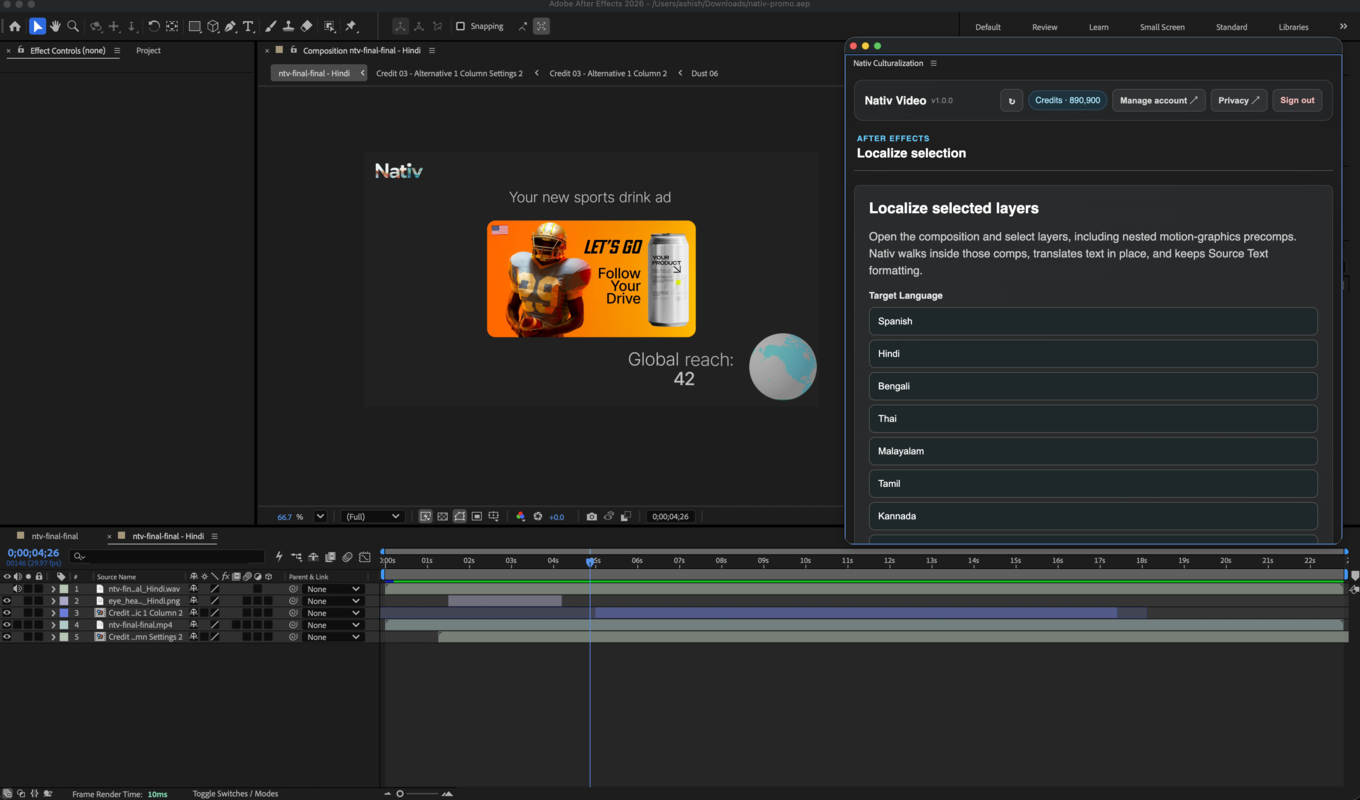Take a snapshot with camera icon
The image size is (1360, 800).
(x=592, y=517)
